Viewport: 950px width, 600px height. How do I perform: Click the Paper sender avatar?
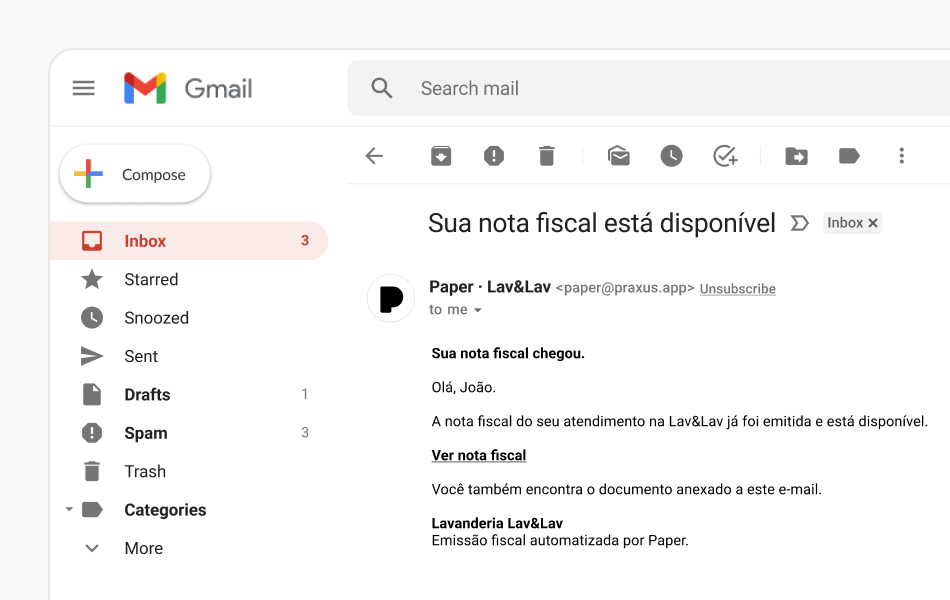click(391, 298)
